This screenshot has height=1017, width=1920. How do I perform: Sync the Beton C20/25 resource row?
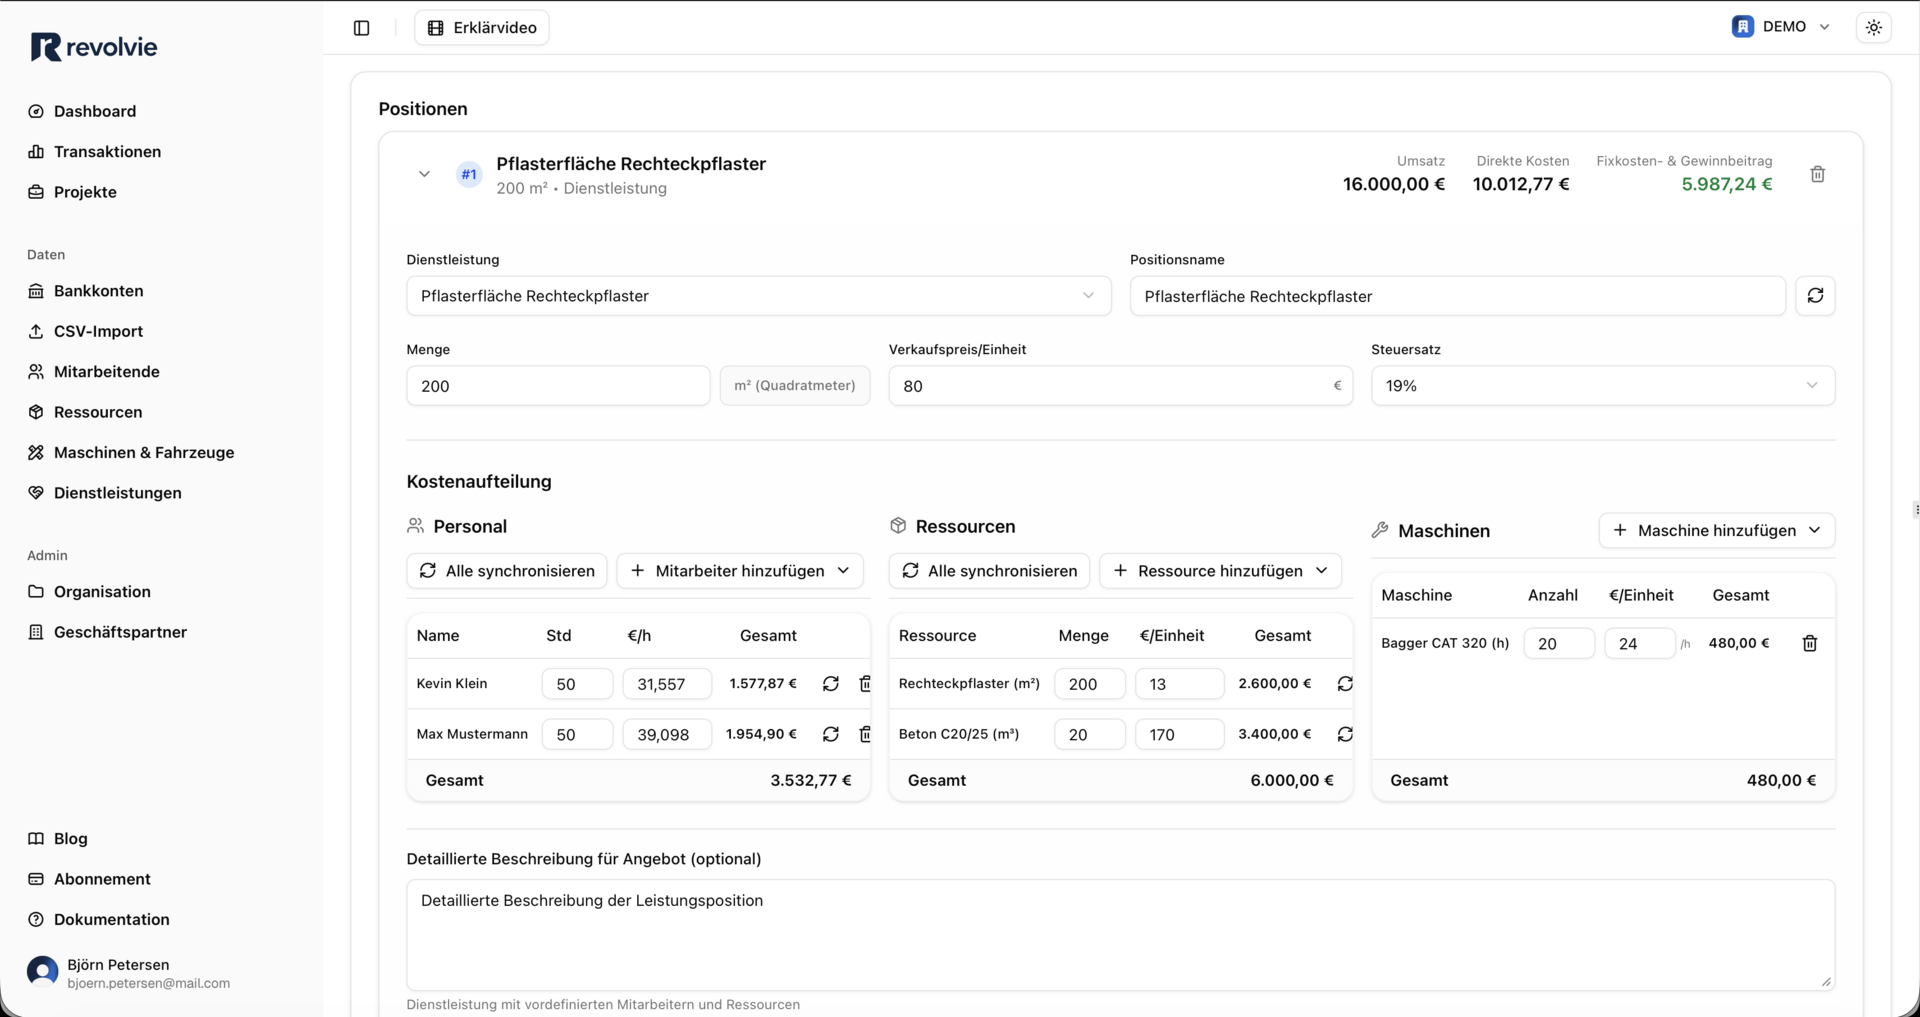coord(1344,734)
